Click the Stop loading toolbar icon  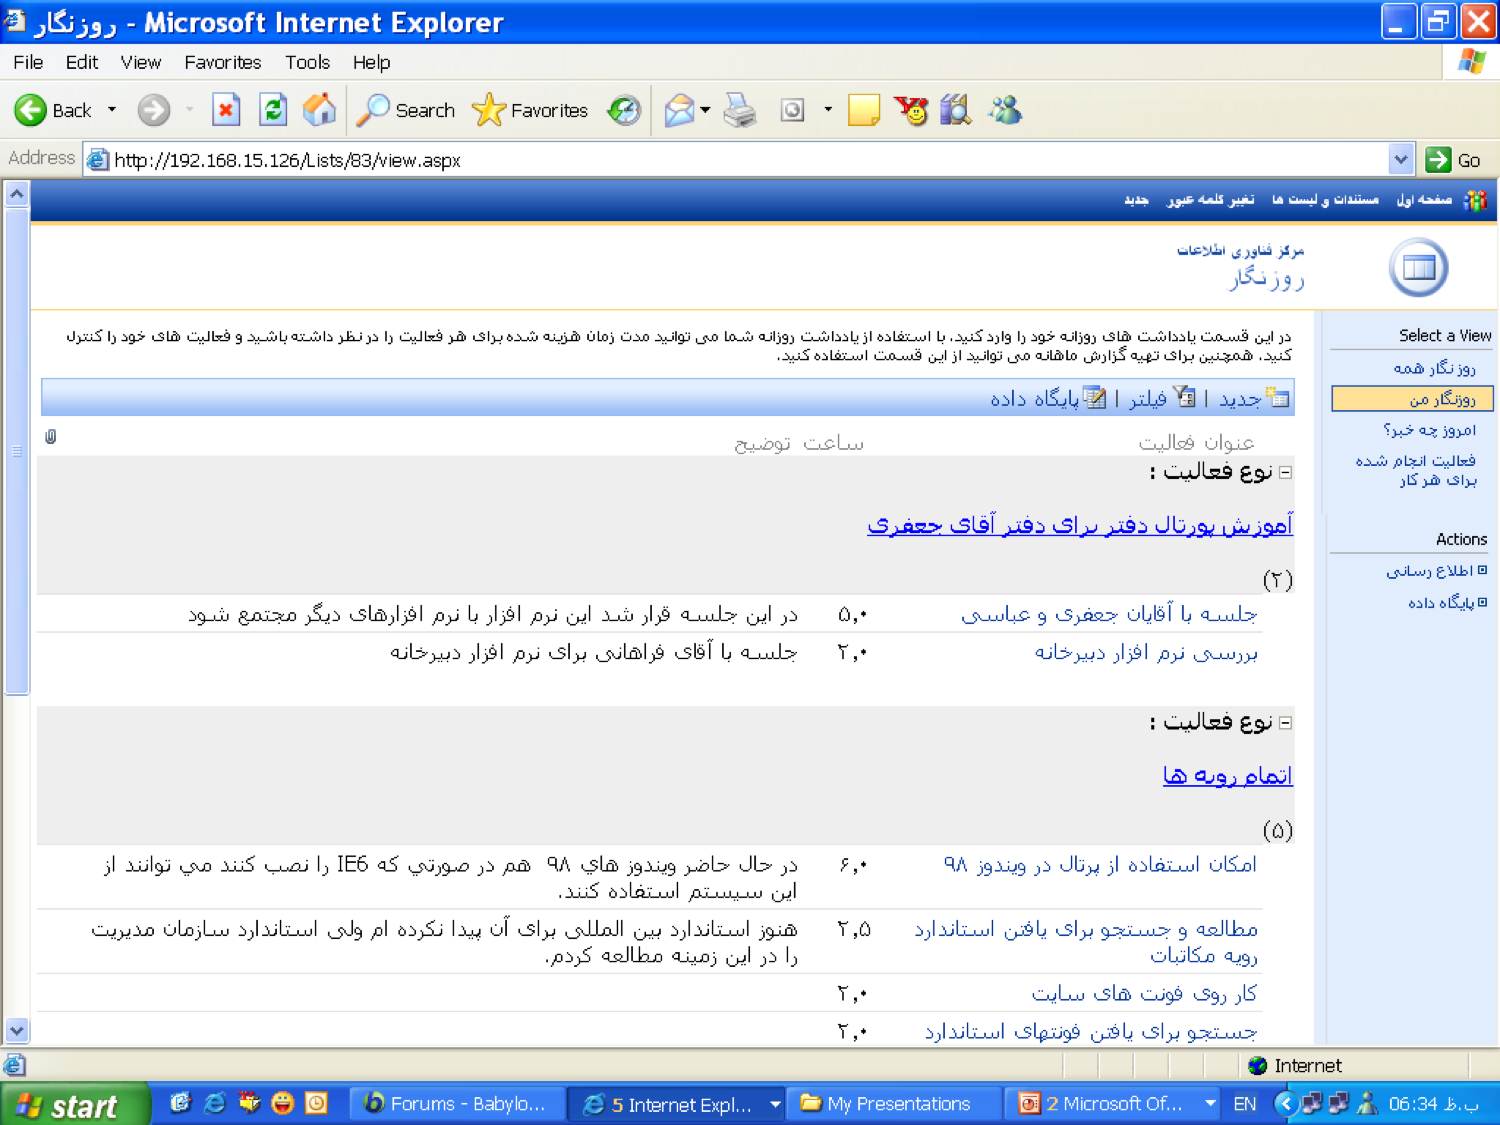226,110
